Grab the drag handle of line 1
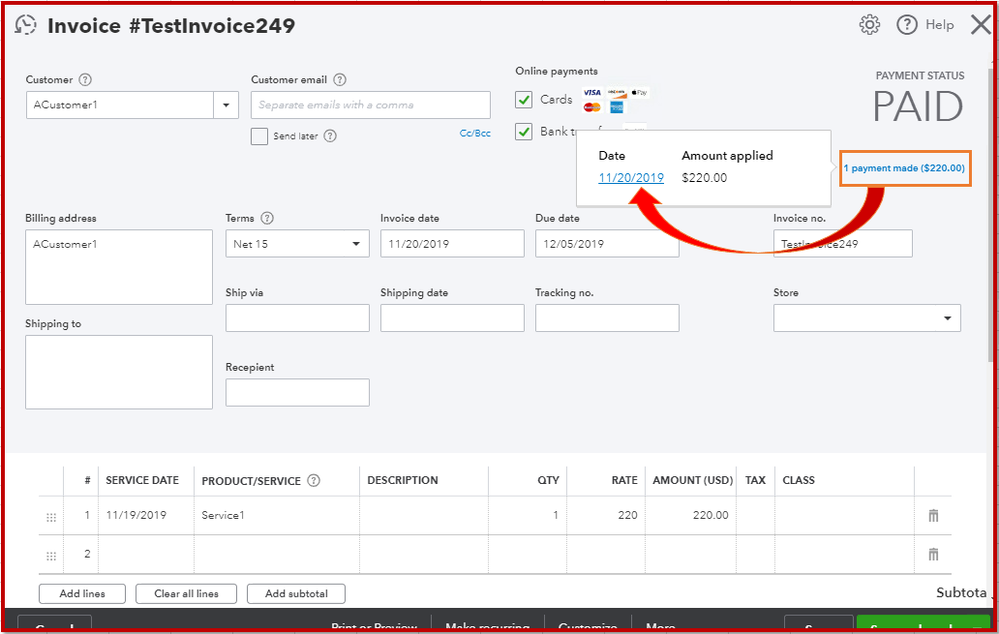 [x=51, y=517]
